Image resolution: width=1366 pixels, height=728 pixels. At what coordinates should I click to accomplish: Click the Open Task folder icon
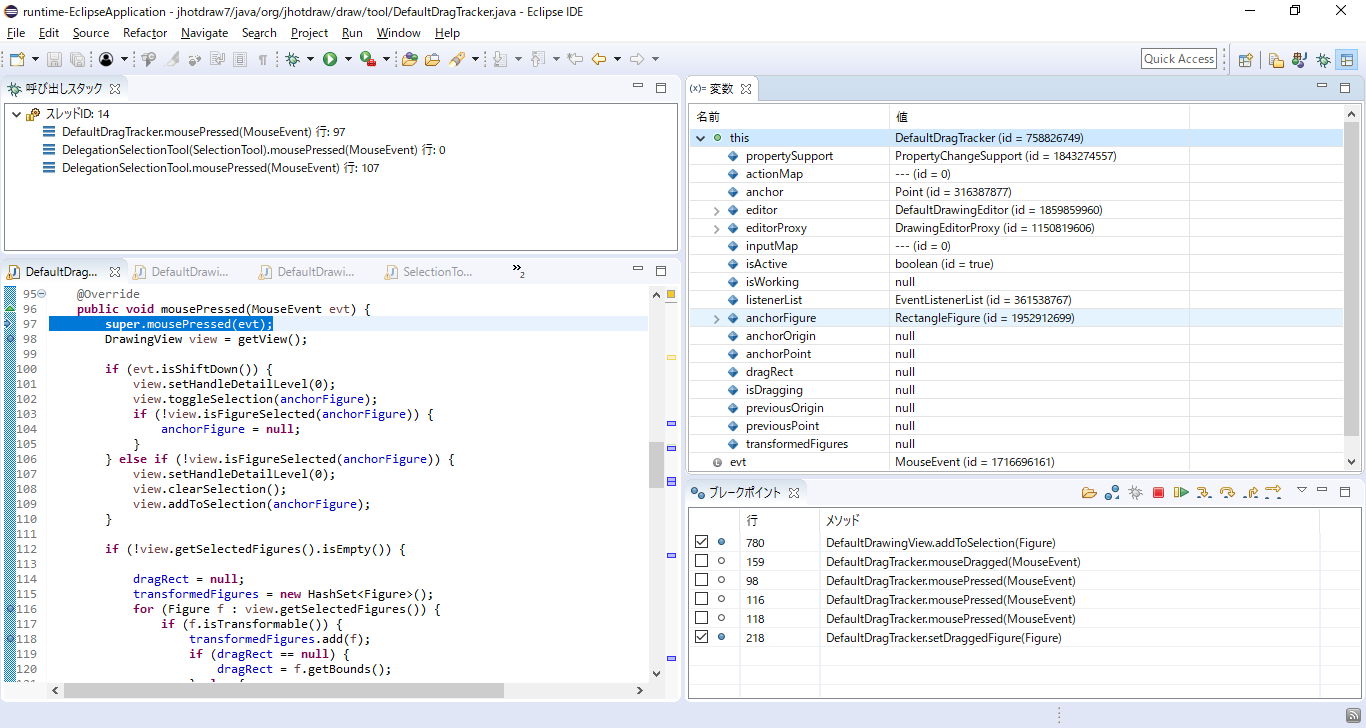tap(432, 59)
